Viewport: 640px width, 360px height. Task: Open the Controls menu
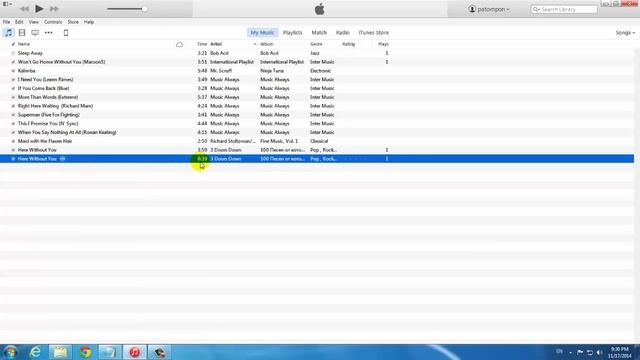point(53,22)
